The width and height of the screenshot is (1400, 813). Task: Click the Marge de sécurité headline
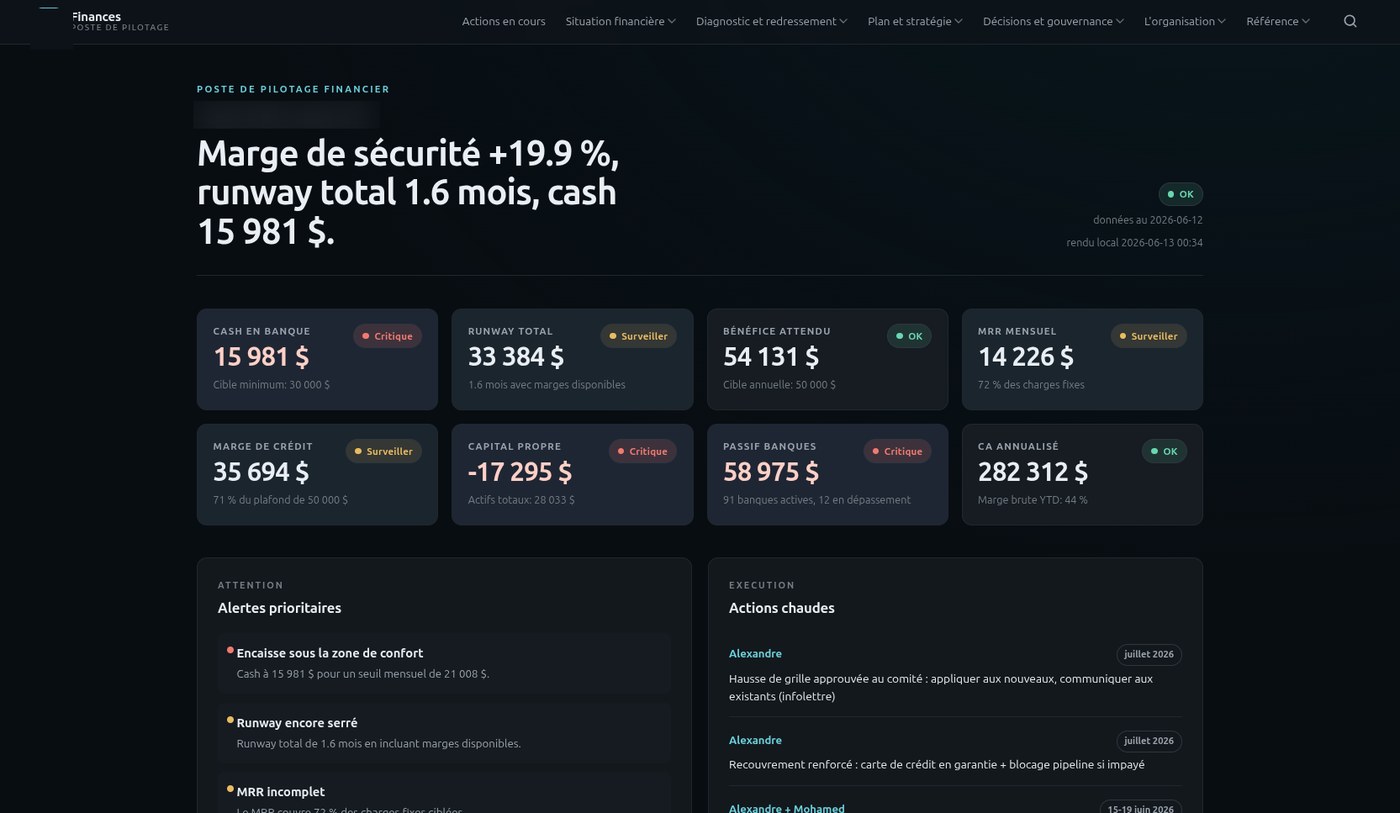click(408, 192)
